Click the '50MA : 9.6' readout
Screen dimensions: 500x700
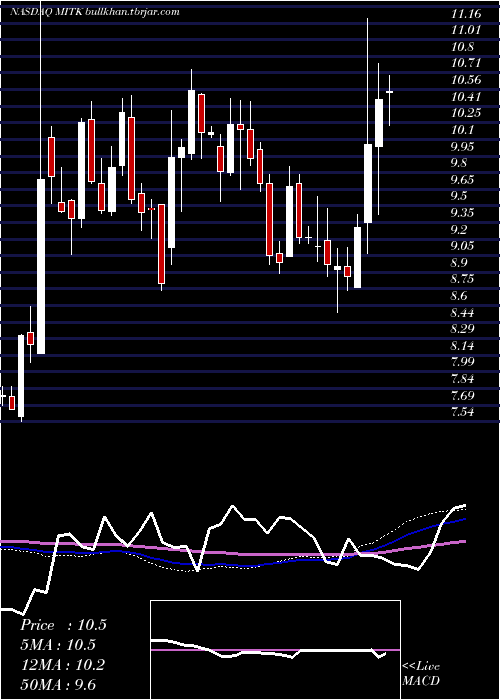click(x=58, y=685)
